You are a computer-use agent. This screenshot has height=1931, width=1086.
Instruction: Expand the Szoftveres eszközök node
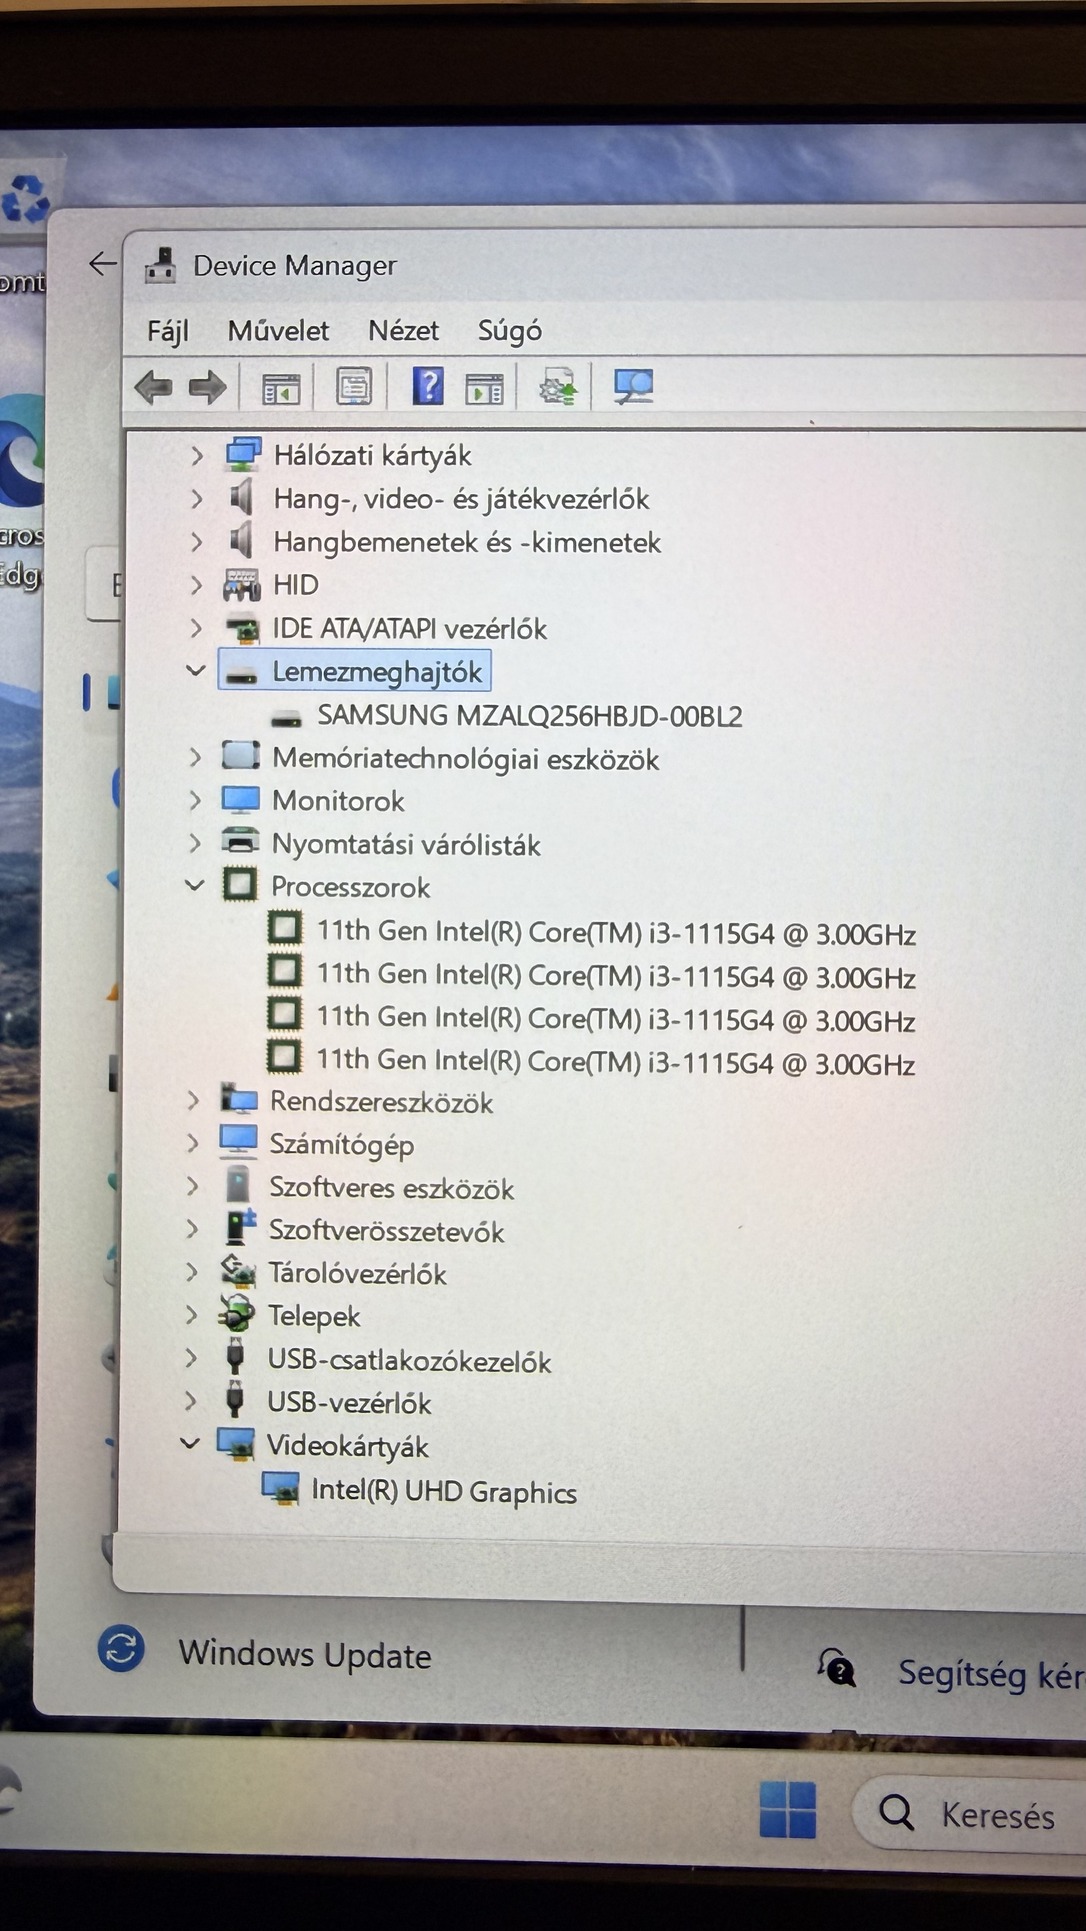192,1186
